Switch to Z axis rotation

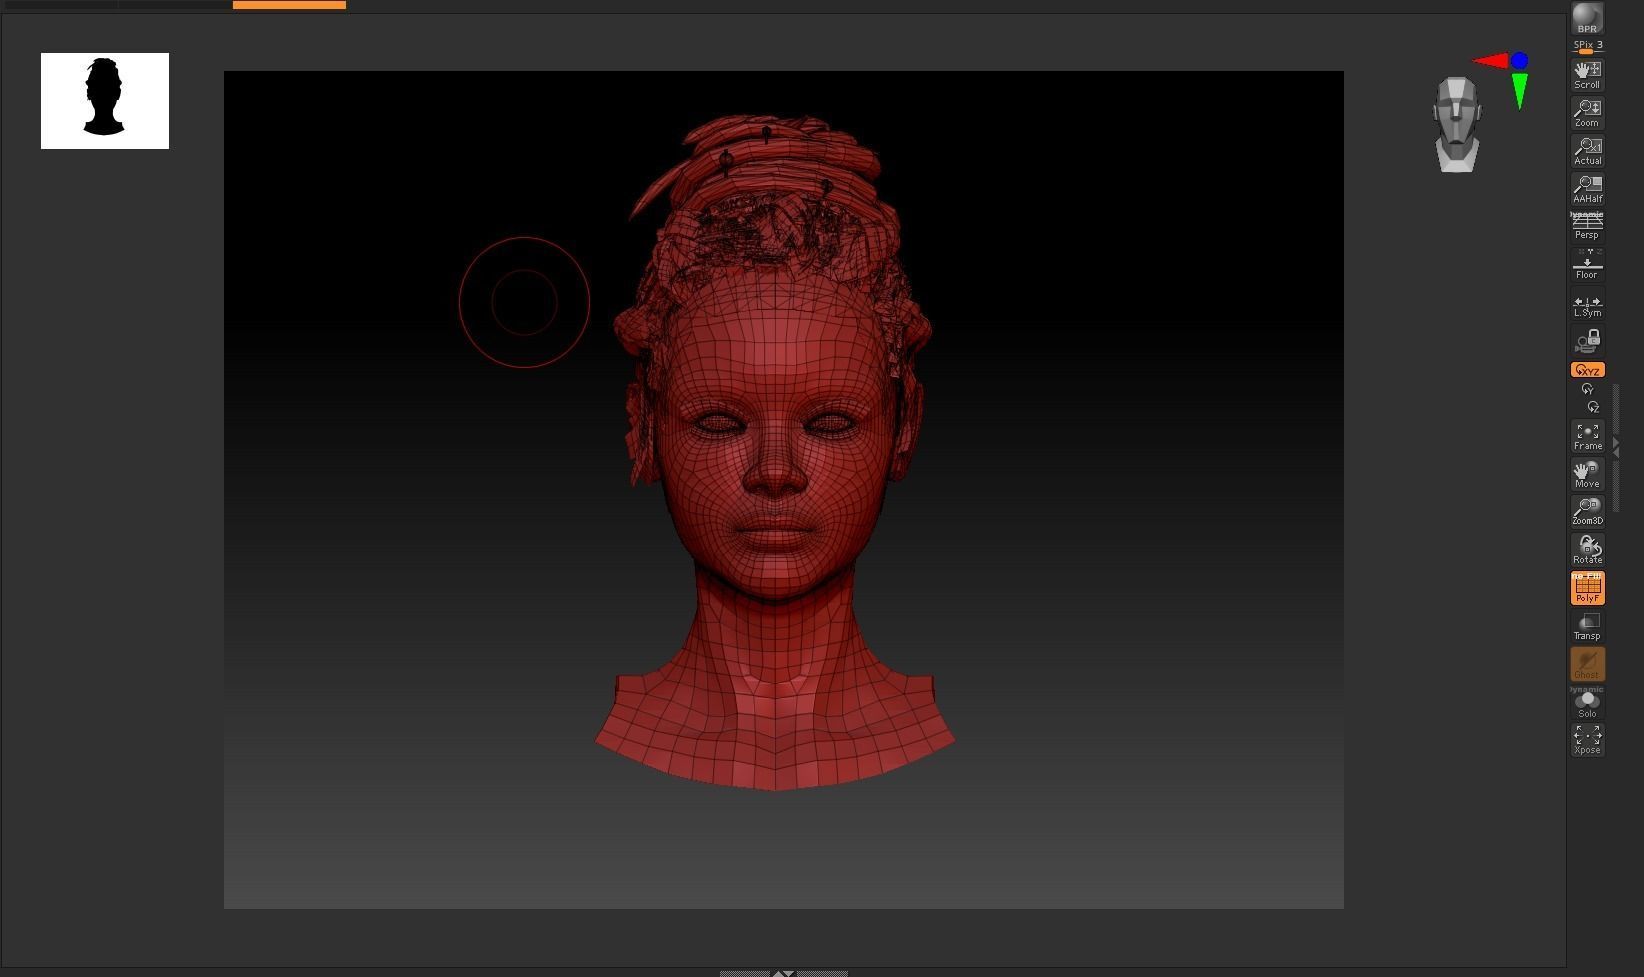[1593, 407]
